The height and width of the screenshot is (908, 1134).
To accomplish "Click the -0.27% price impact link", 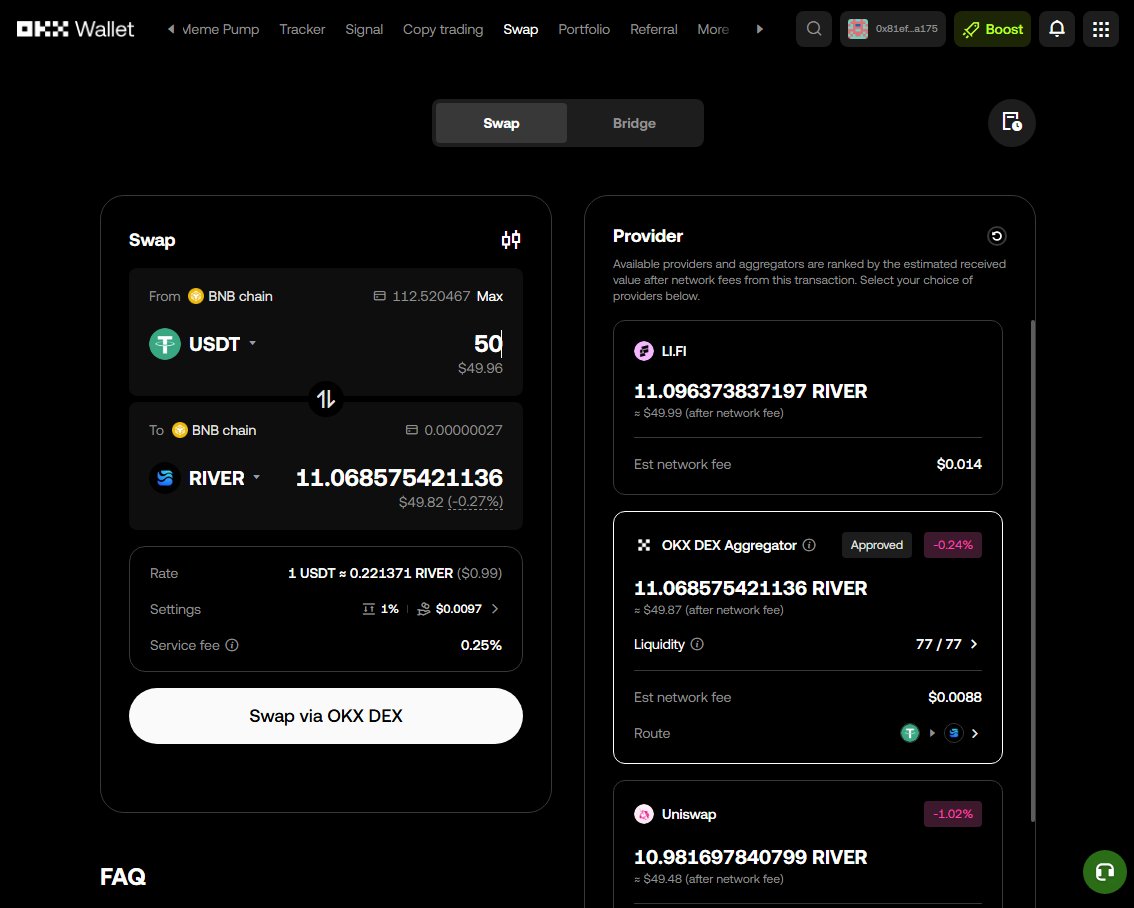I will [475, 502].
